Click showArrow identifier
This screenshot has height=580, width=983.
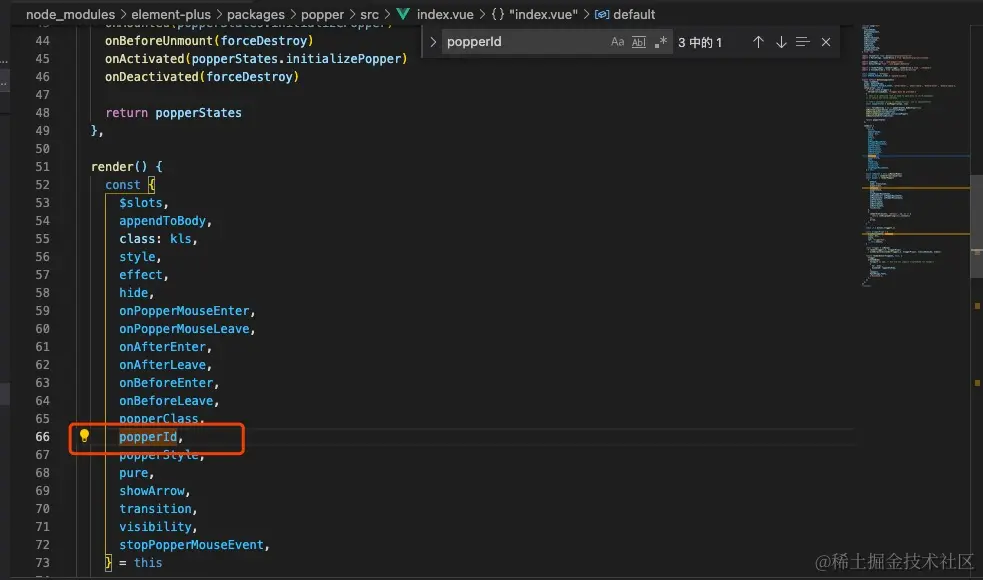(x=152, y=491)
